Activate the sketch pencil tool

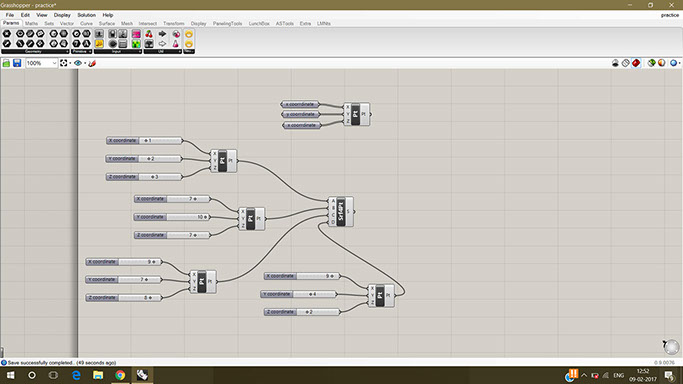coord(92,64)
